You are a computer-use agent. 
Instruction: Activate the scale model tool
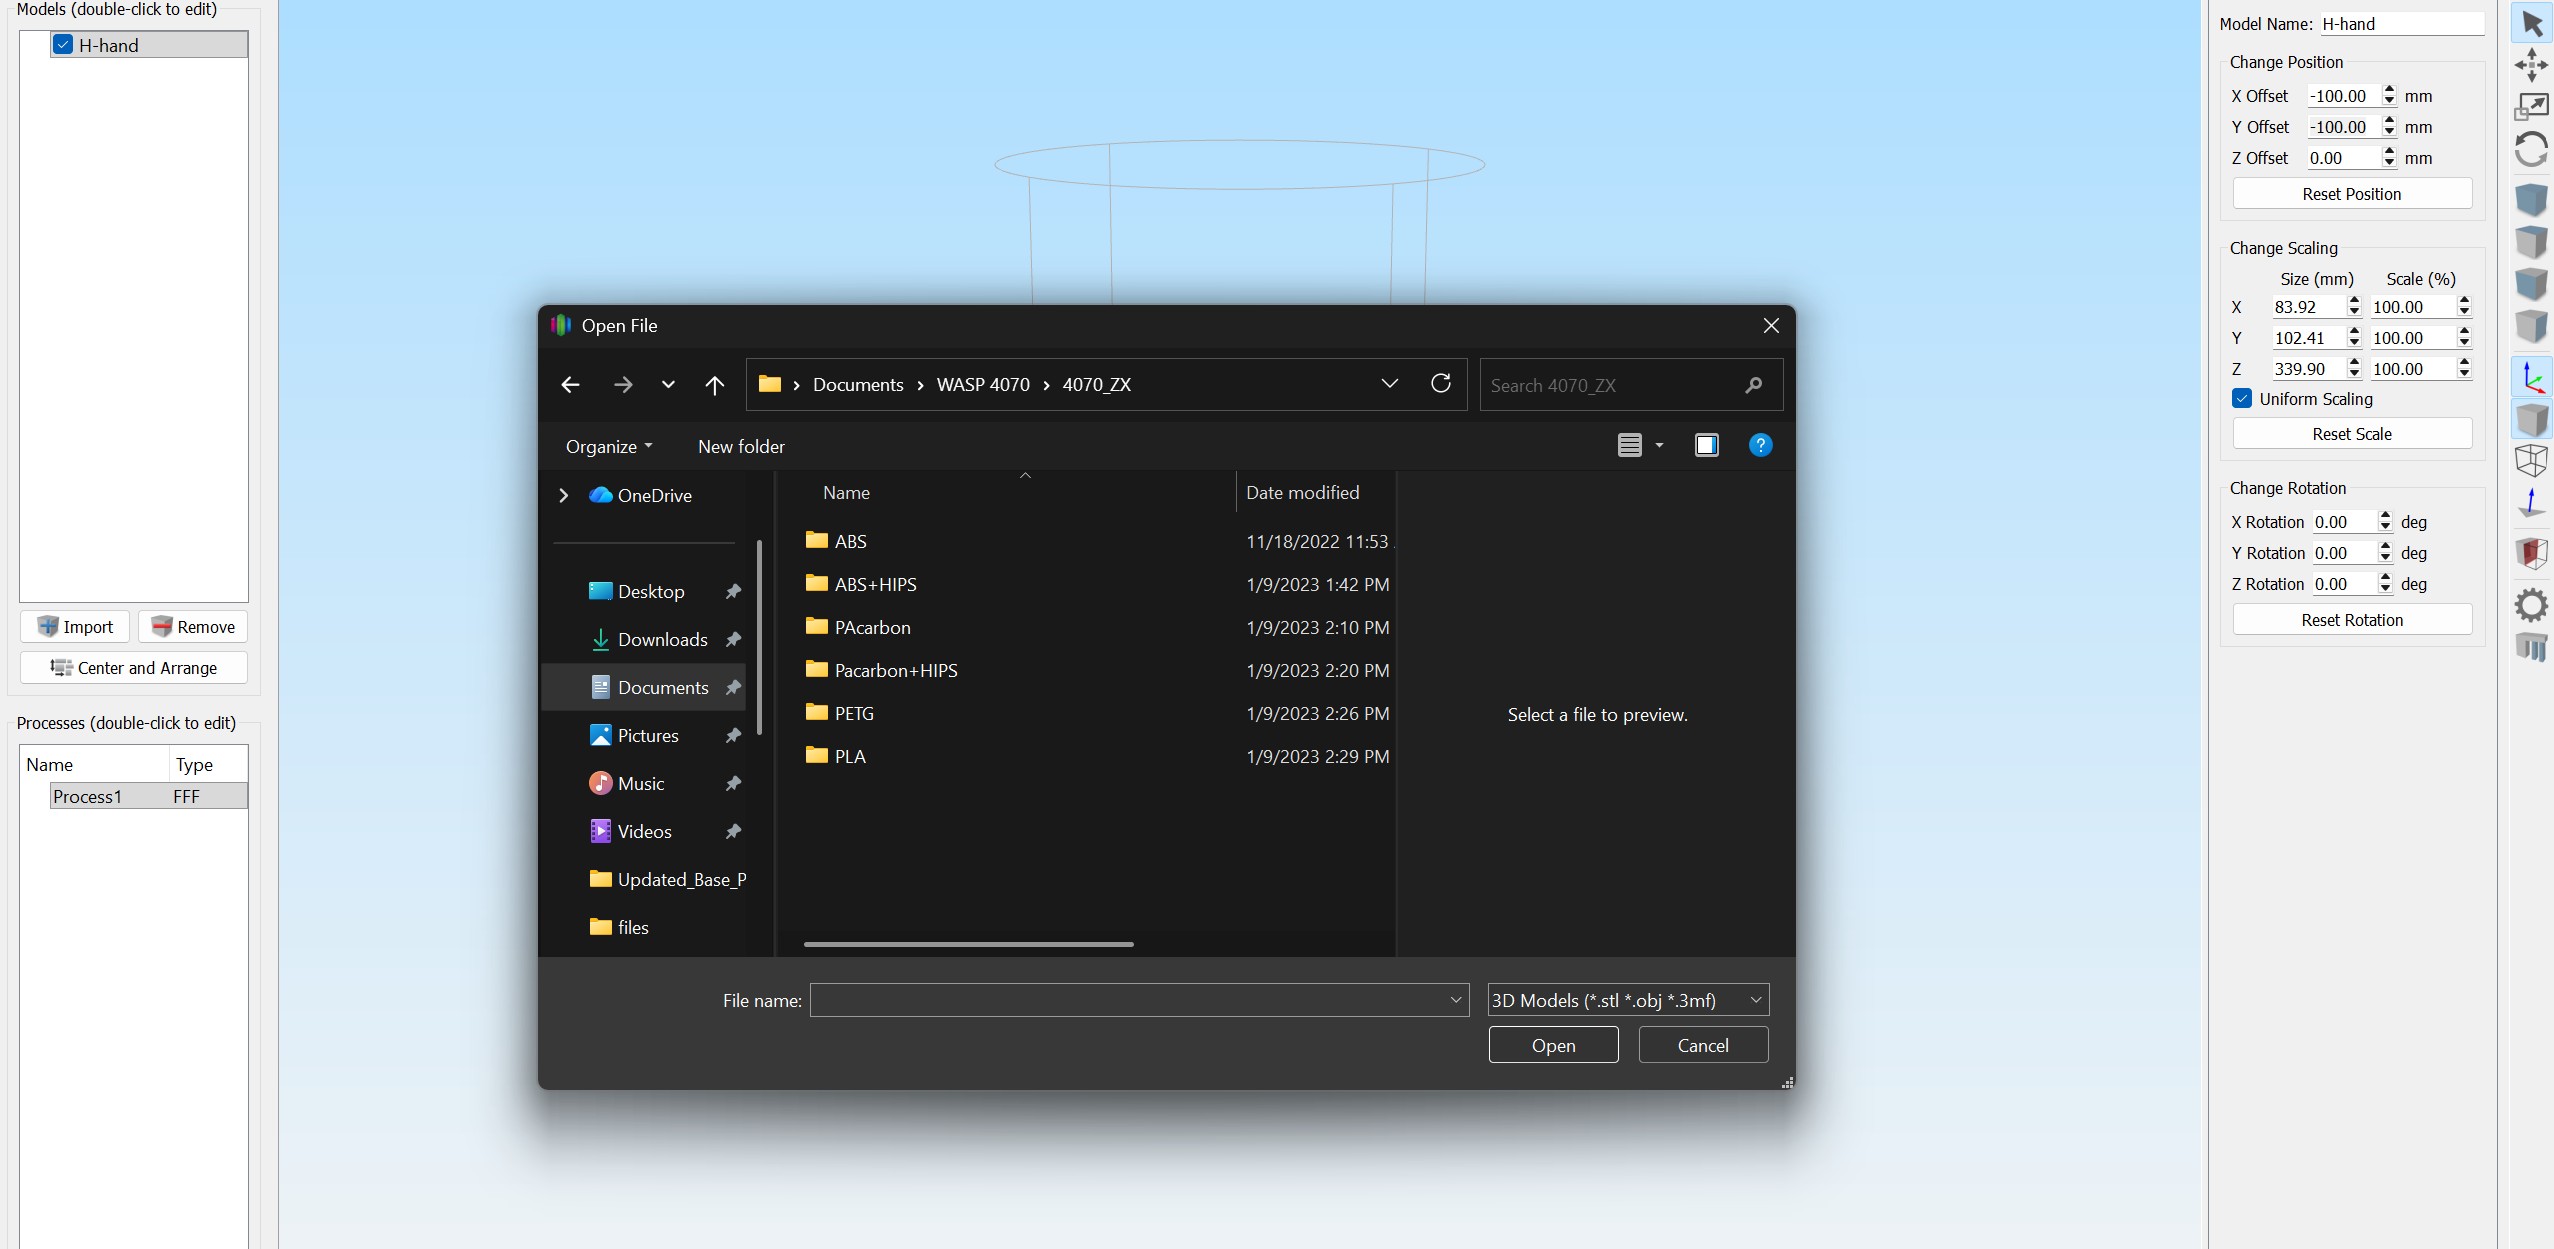click(x=2532, y=107)
